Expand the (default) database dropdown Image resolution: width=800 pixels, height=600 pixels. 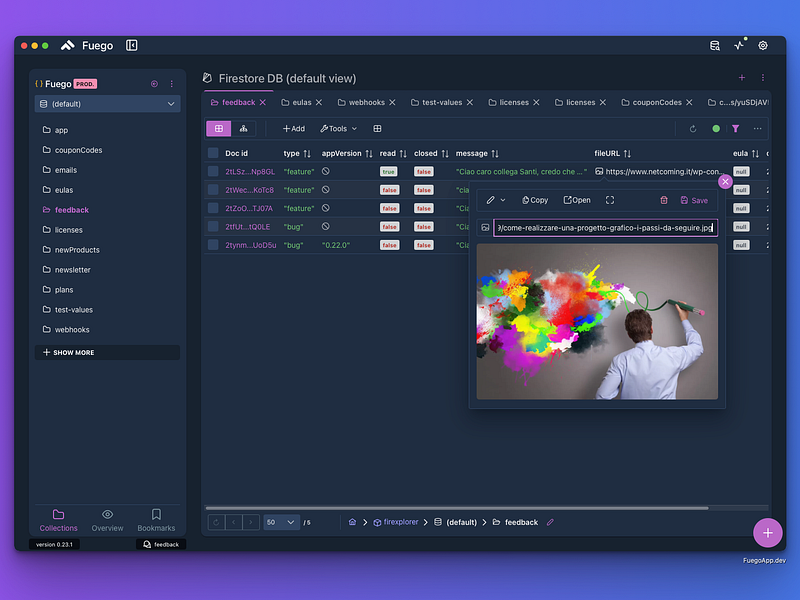pos(107,104)
